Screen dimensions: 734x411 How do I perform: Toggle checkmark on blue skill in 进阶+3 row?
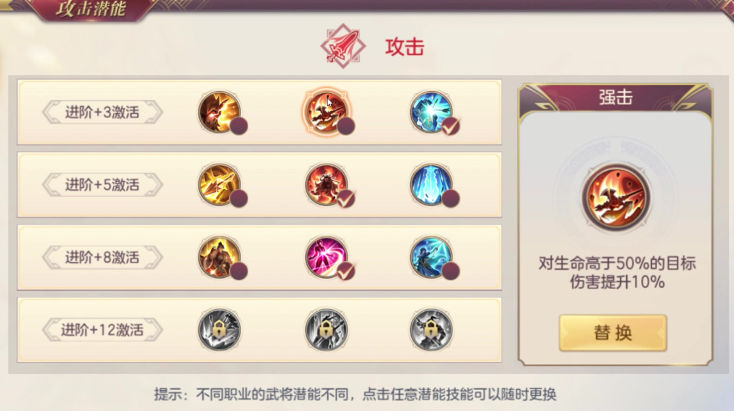coord(451,126)
